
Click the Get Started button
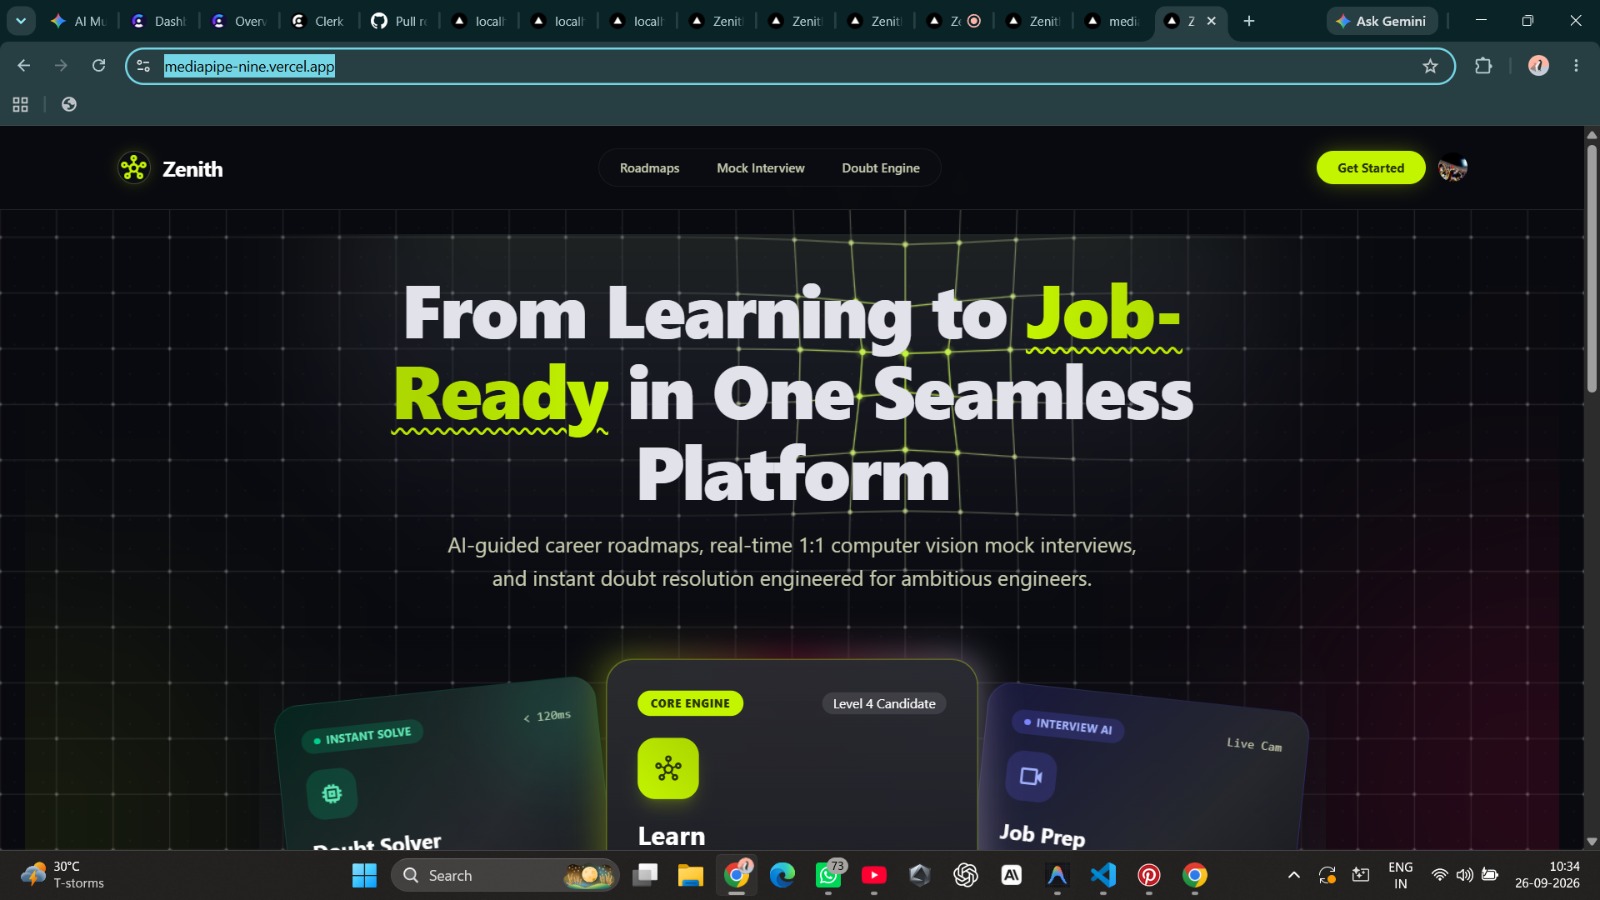[1370, 168]
